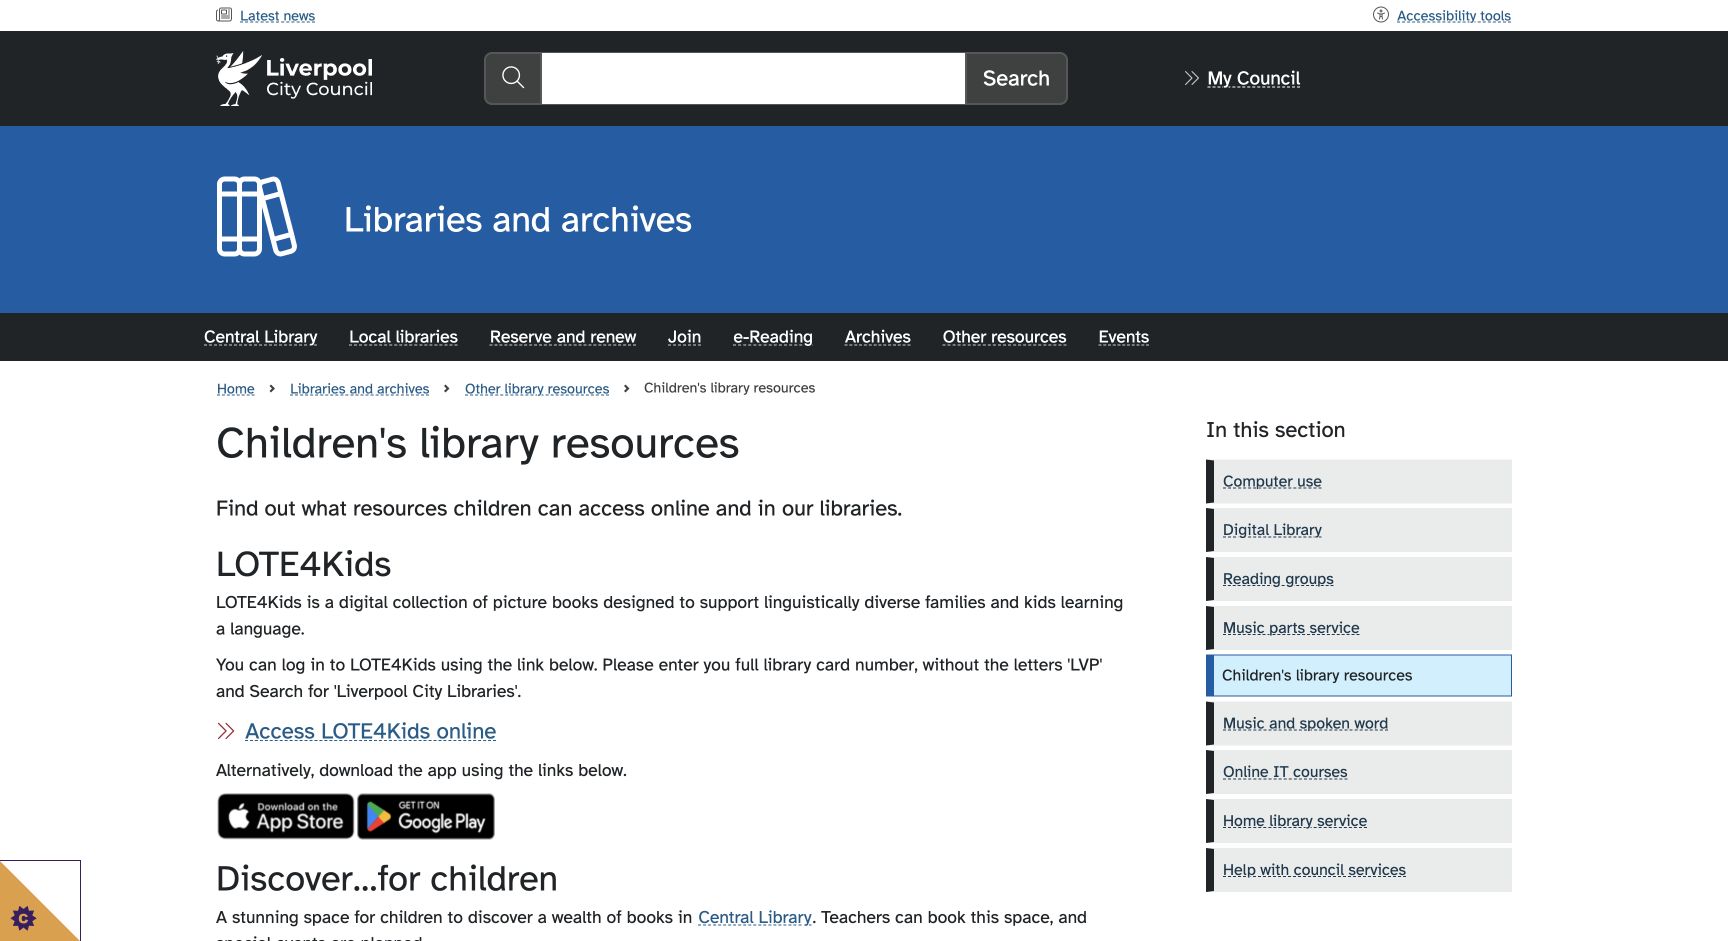Go to Archives in the navigation bar
This screenshot has height=941, width=1728.
coord(877,337)
